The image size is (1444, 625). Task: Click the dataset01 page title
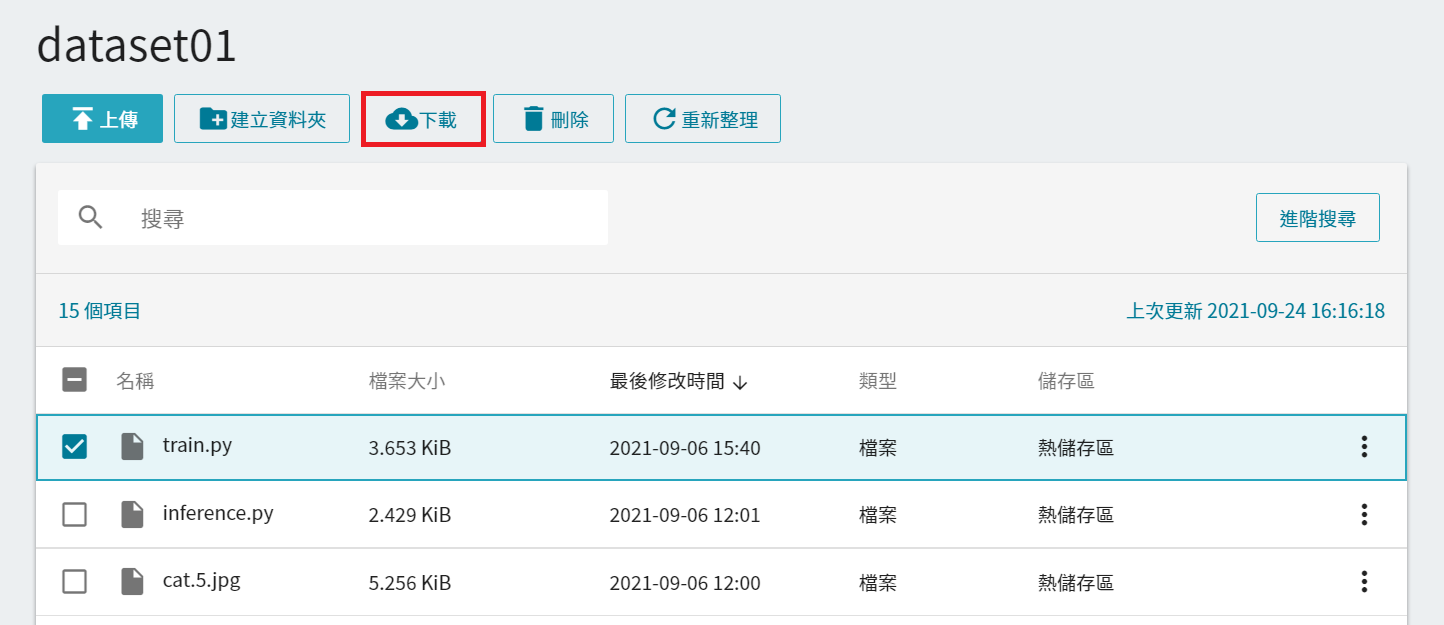point(137,47)
